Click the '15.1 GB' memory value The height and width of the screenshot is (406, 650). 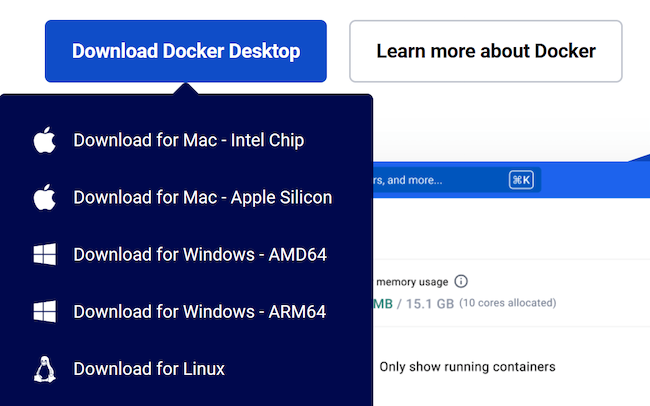click(x=430, y=304)
